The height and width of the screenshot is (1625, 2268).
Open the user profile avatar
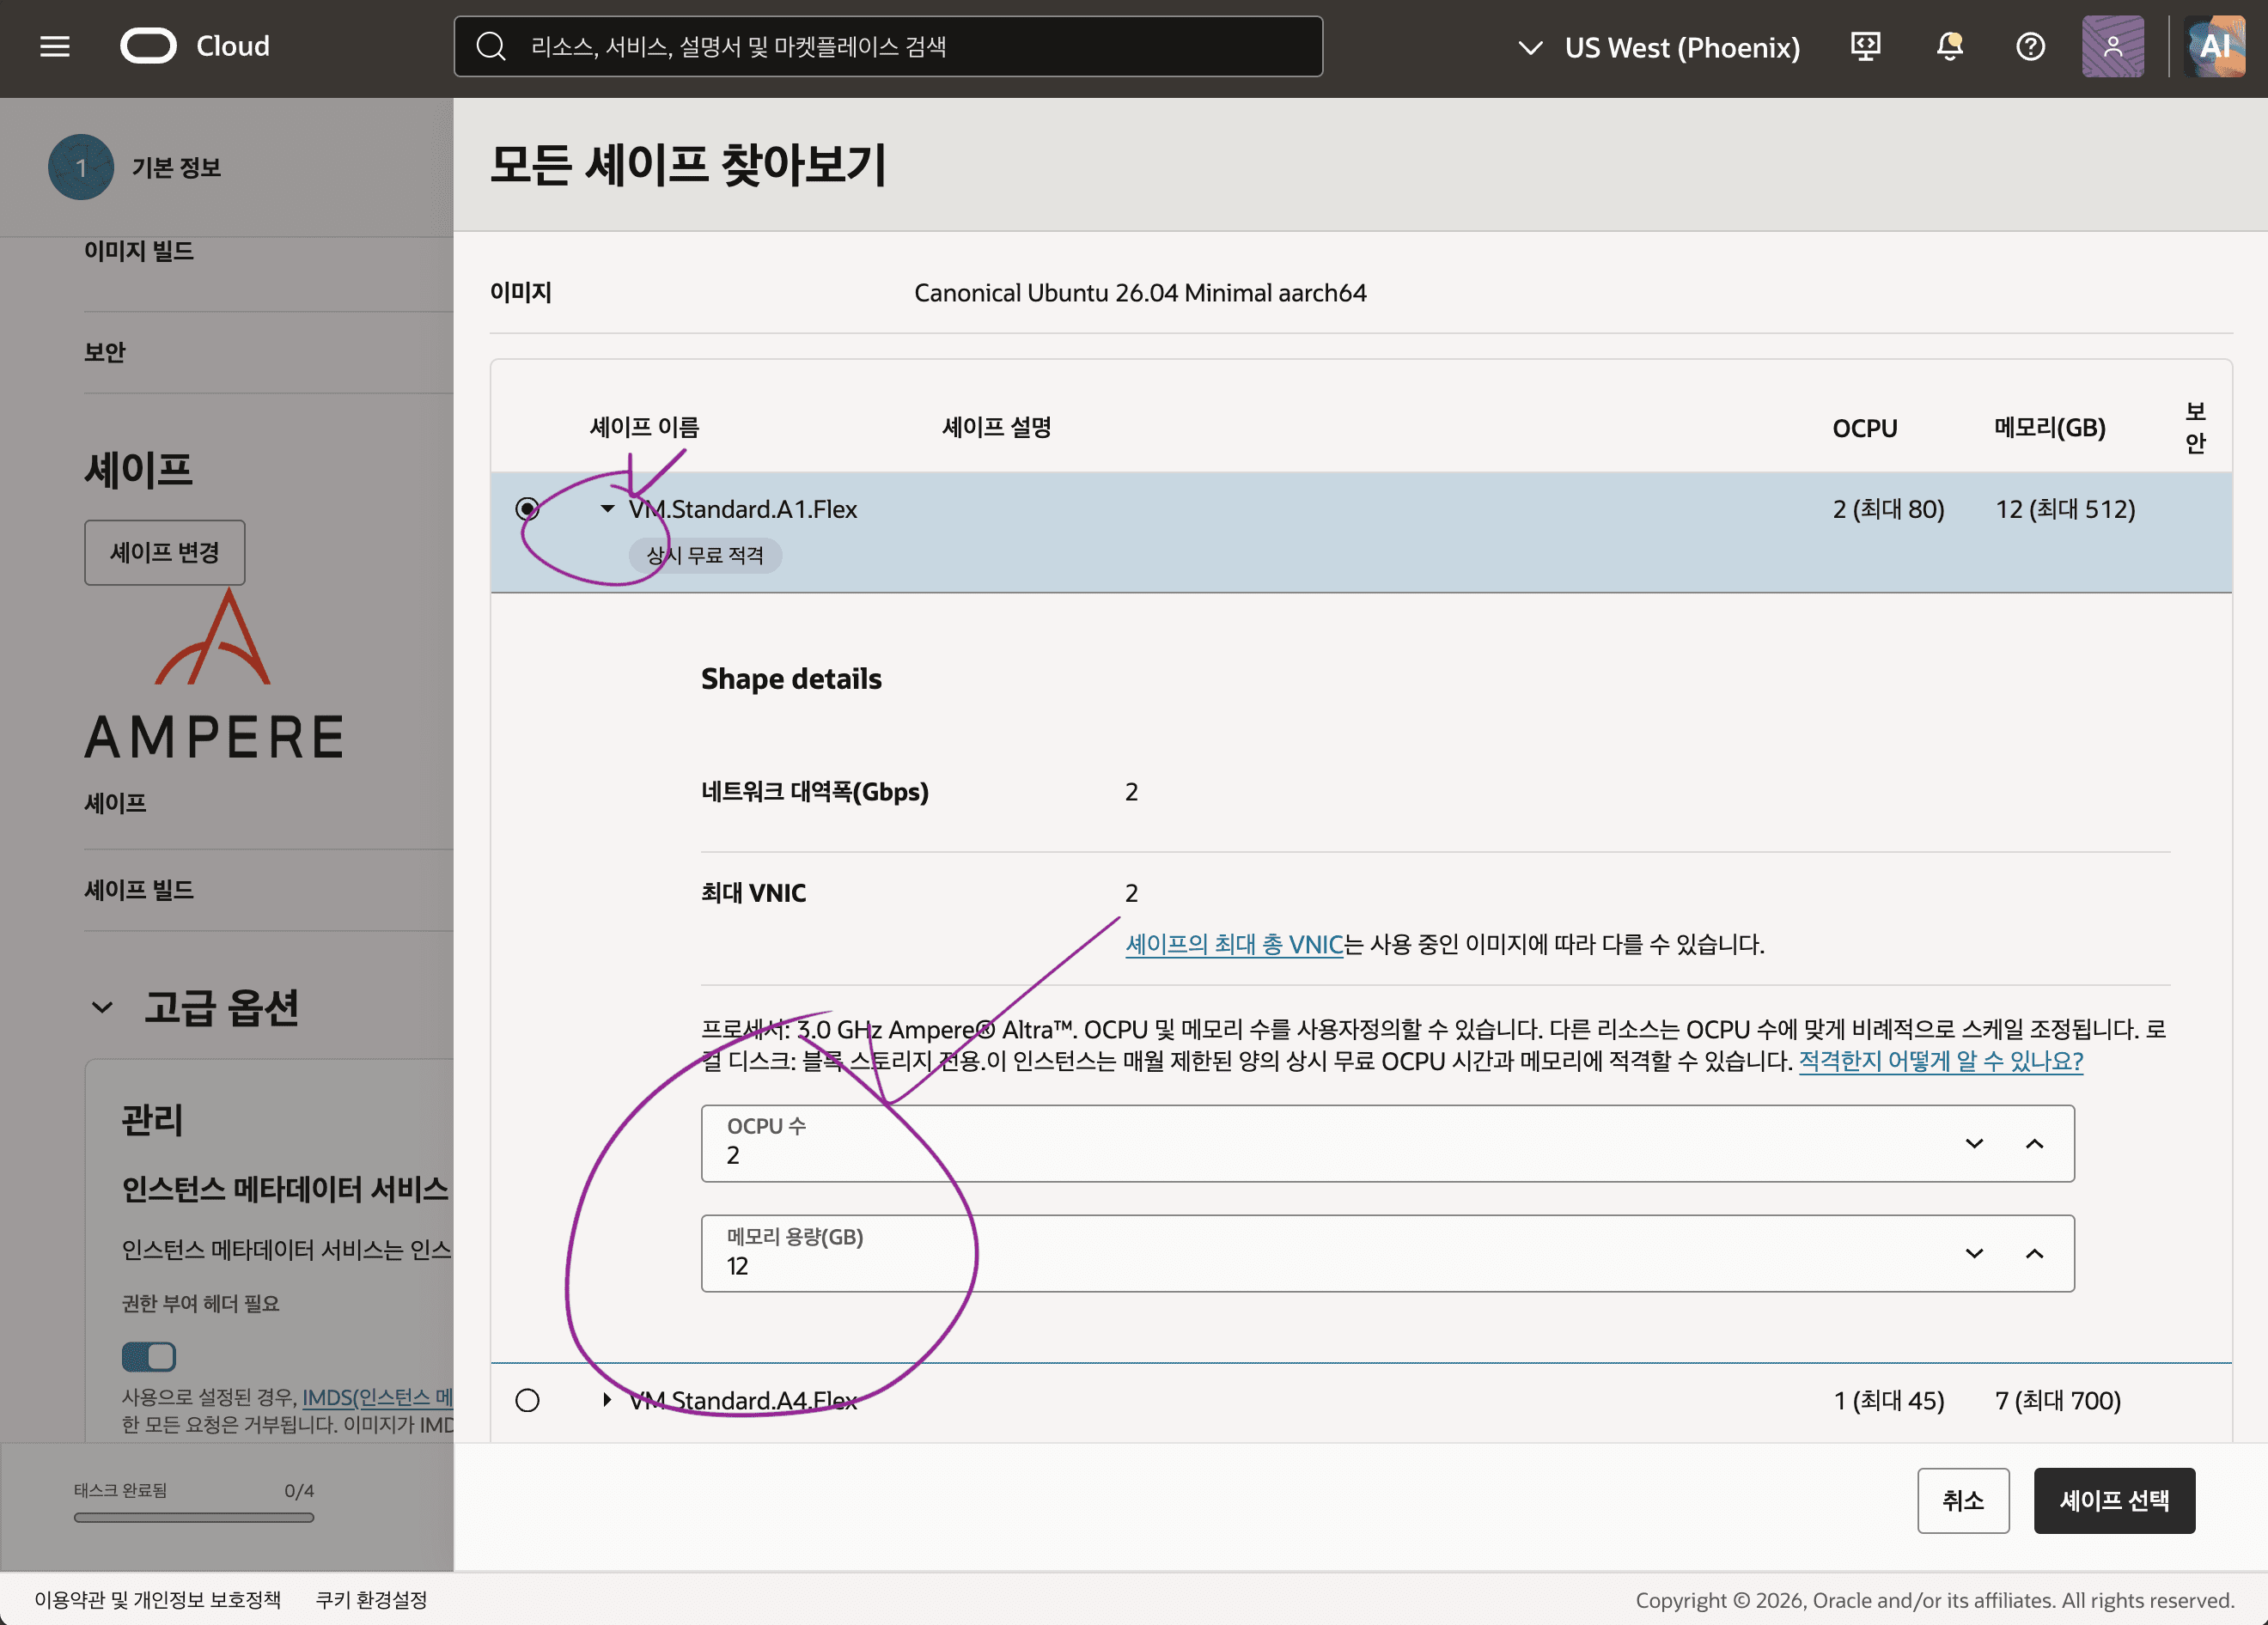pos(2113,46)
